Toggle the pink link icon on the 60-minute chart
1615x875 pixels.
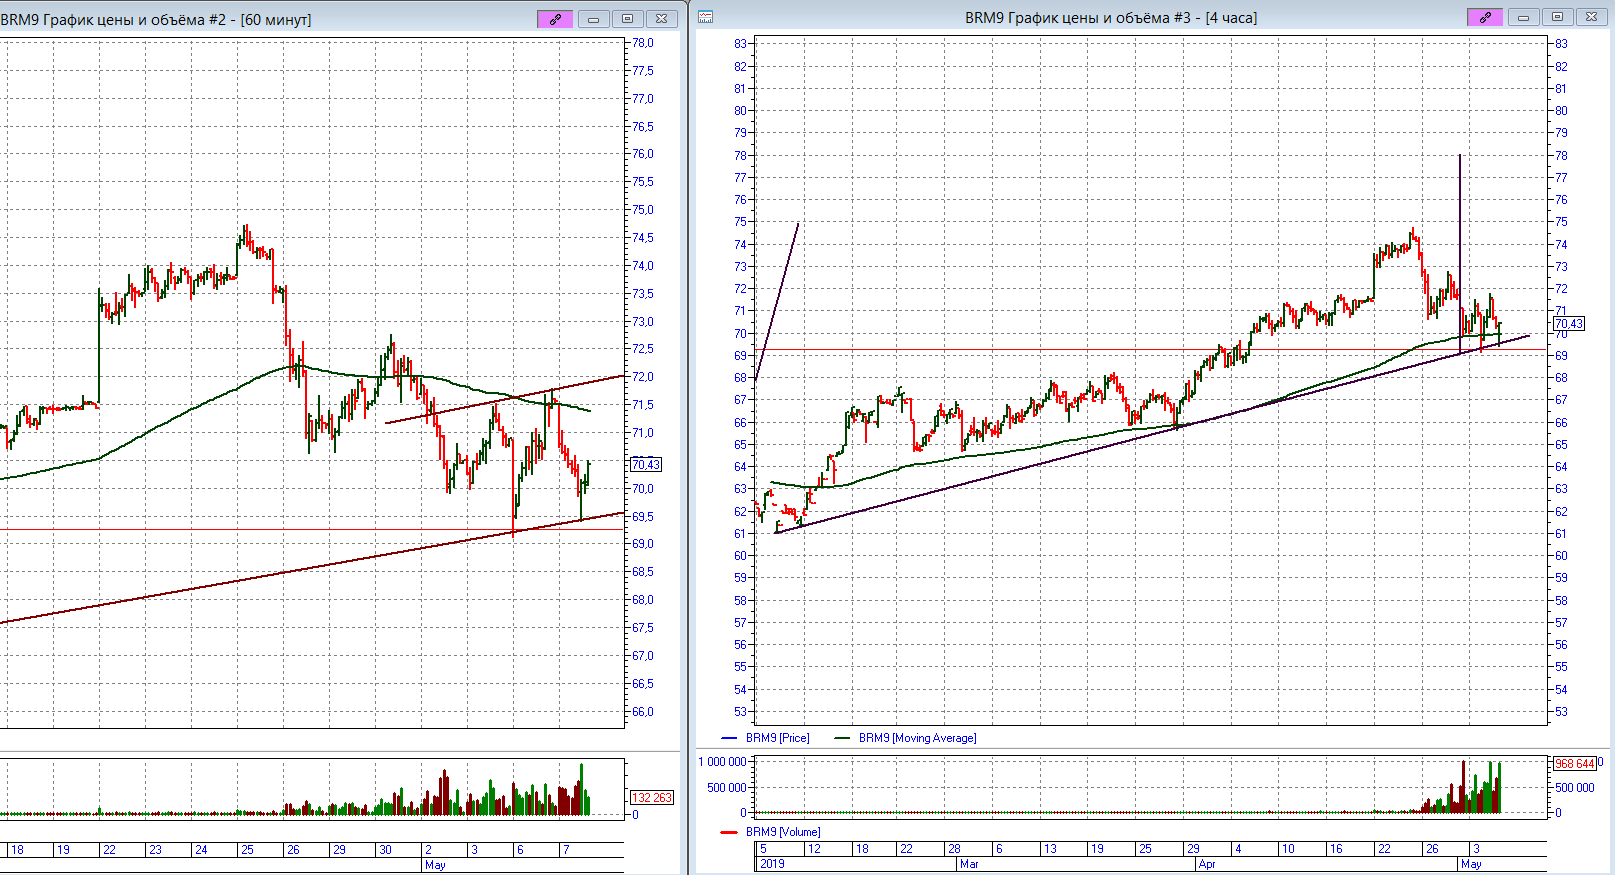point(555,19)
